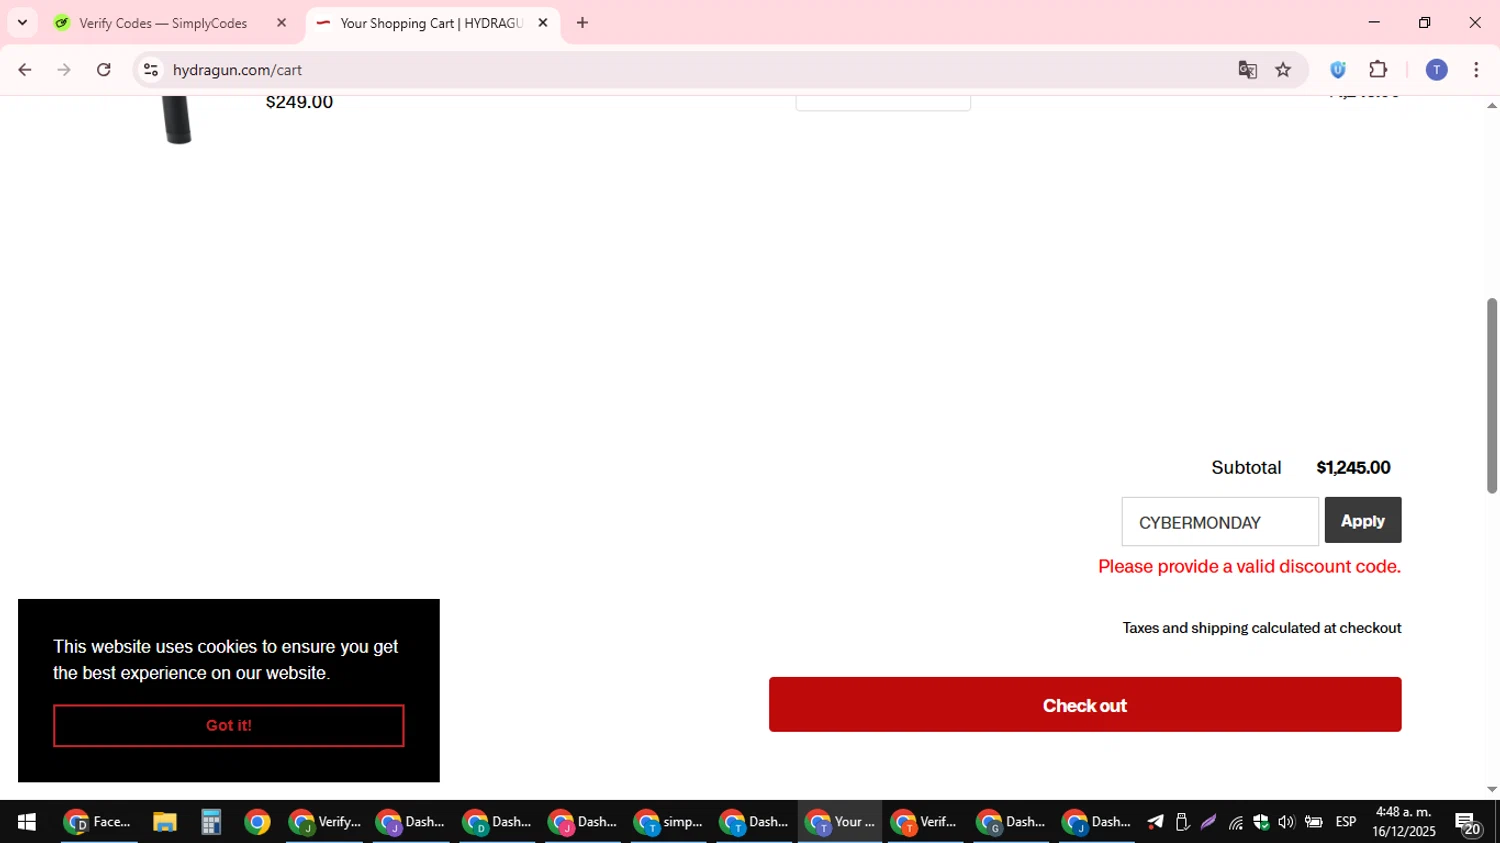Open Windows Security tray icon
Viewport: 1500px width, 843px height.
click(1260, 822)
